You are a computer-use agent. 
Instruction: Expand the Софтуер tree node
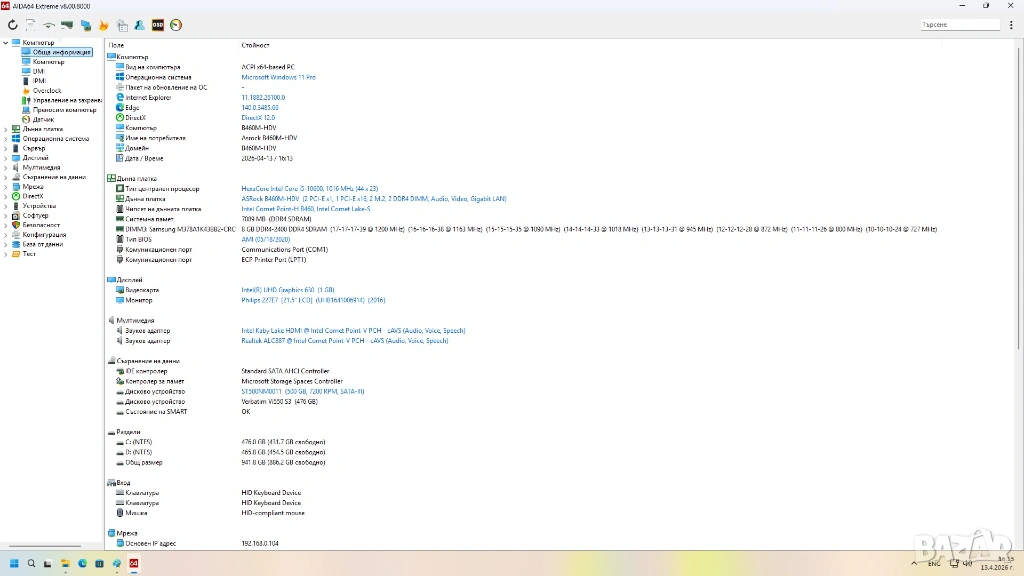6,216
